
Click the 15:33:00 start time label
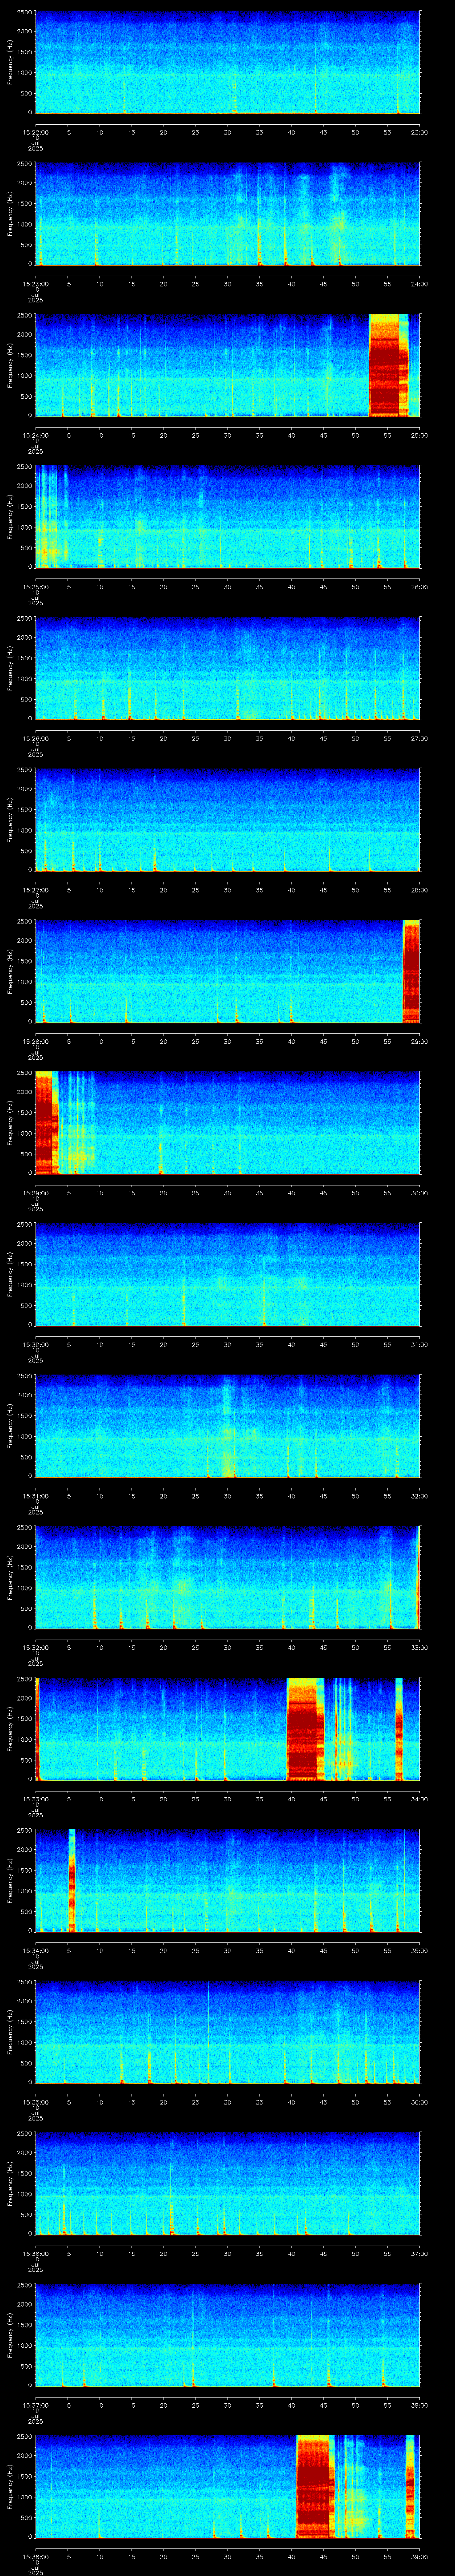pyautogui.click(x=35, y=1799)
